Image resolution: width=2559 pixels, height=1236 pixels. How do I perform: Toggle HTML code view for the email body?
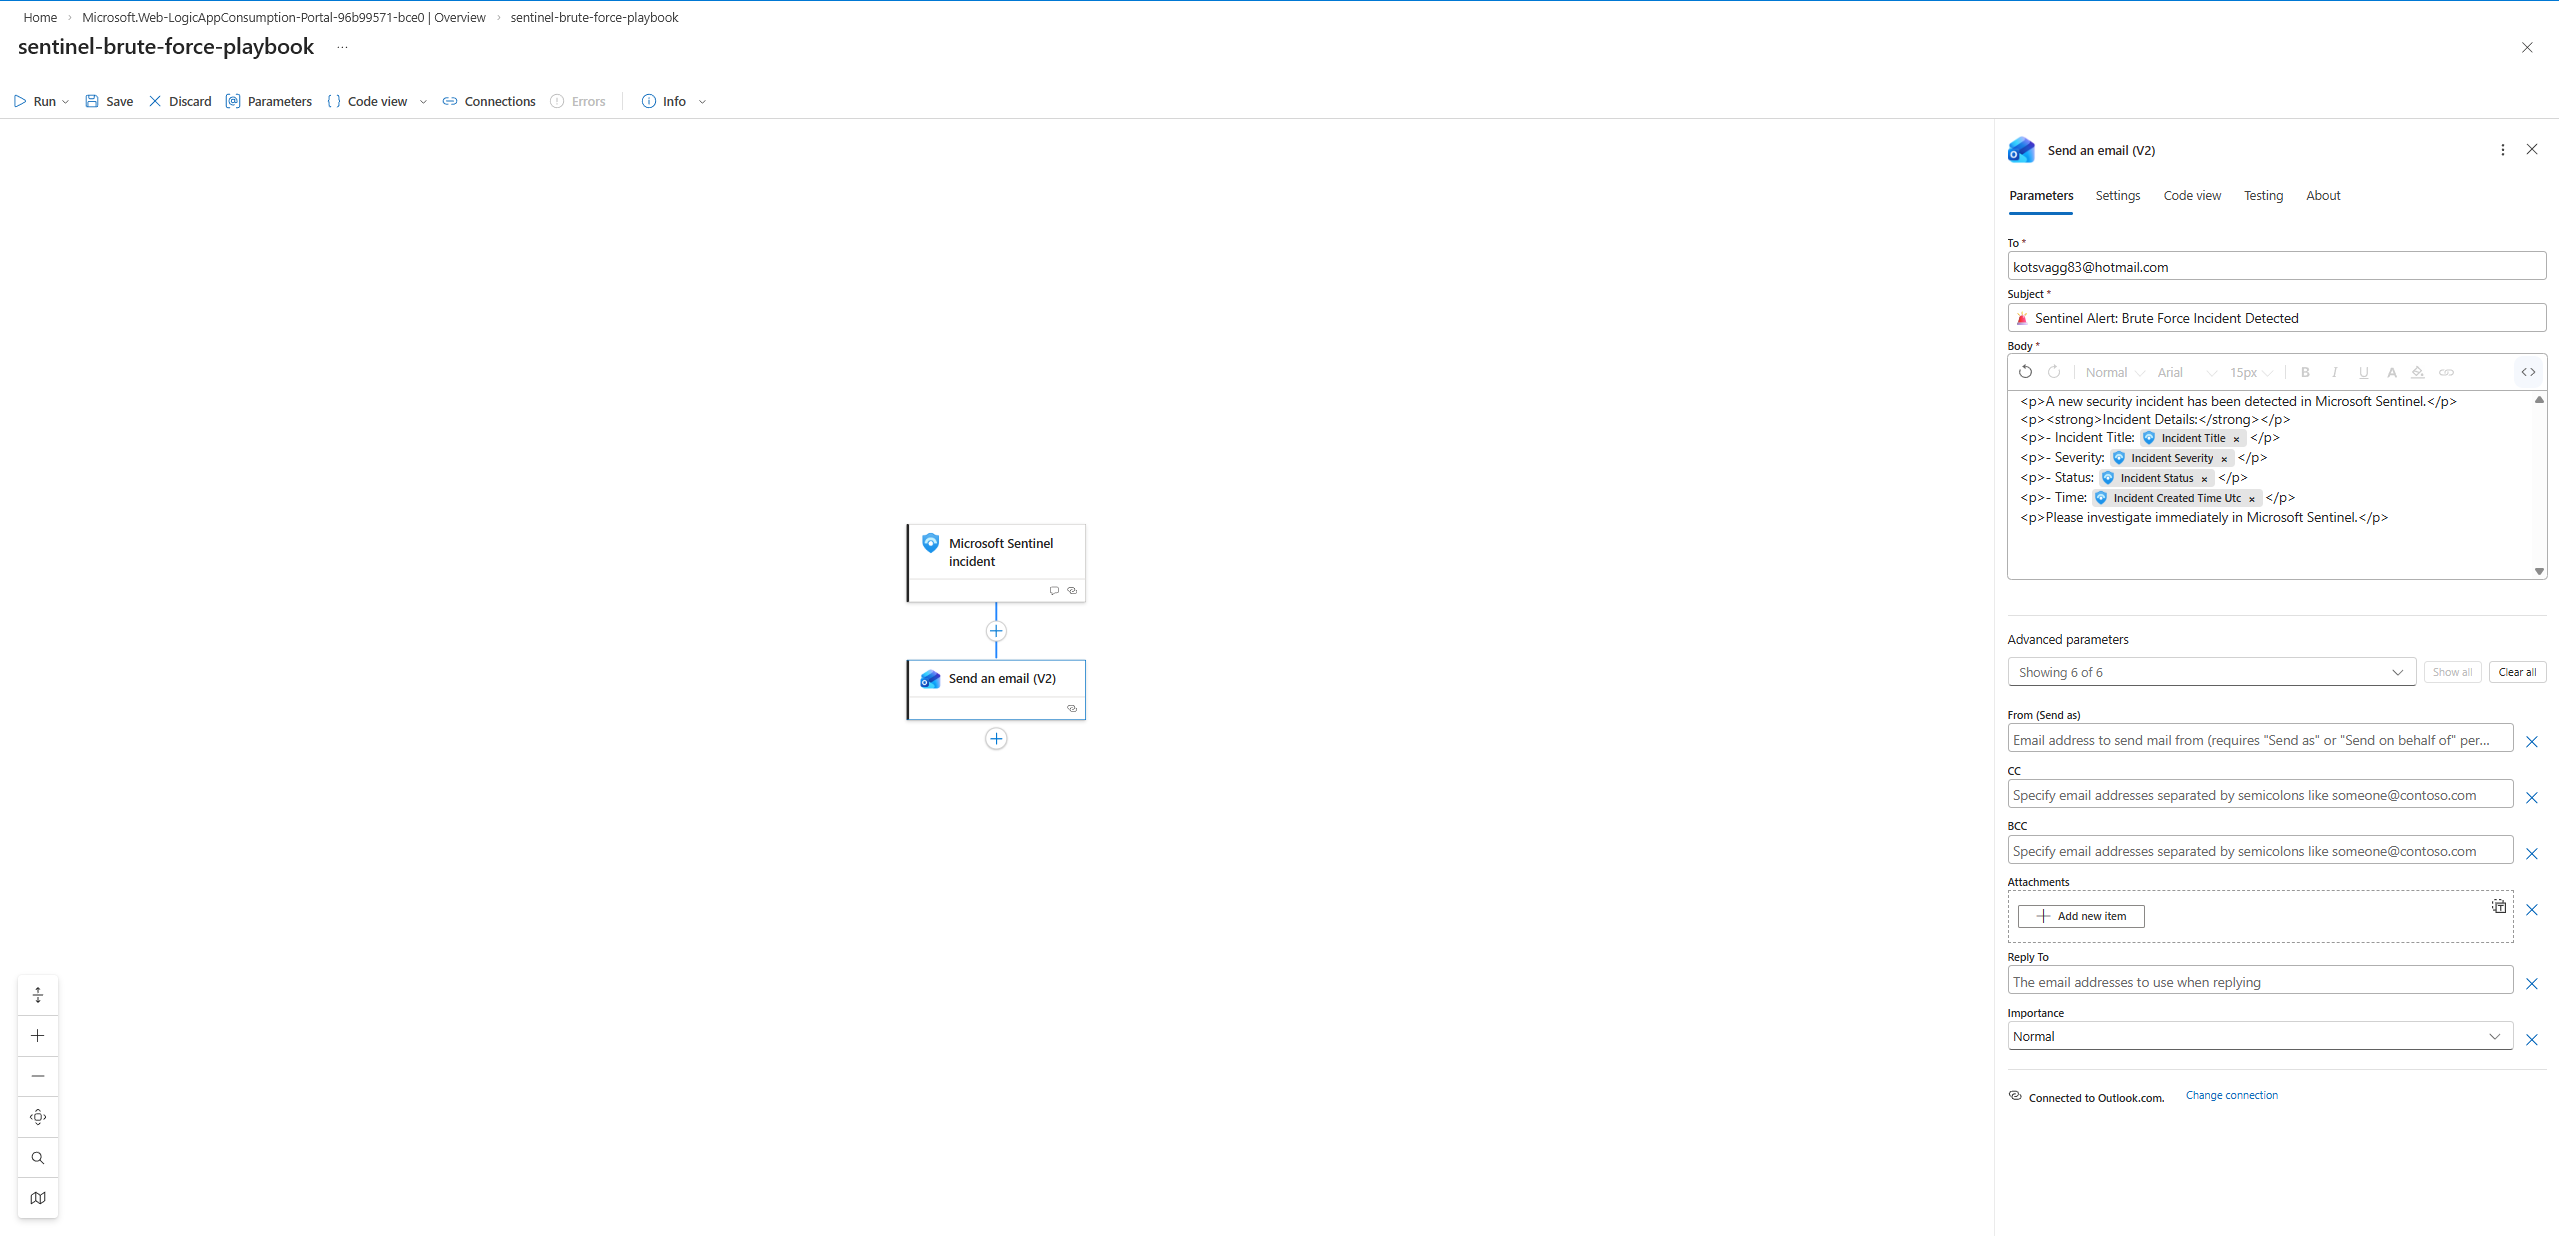[x=2529, y=372]
